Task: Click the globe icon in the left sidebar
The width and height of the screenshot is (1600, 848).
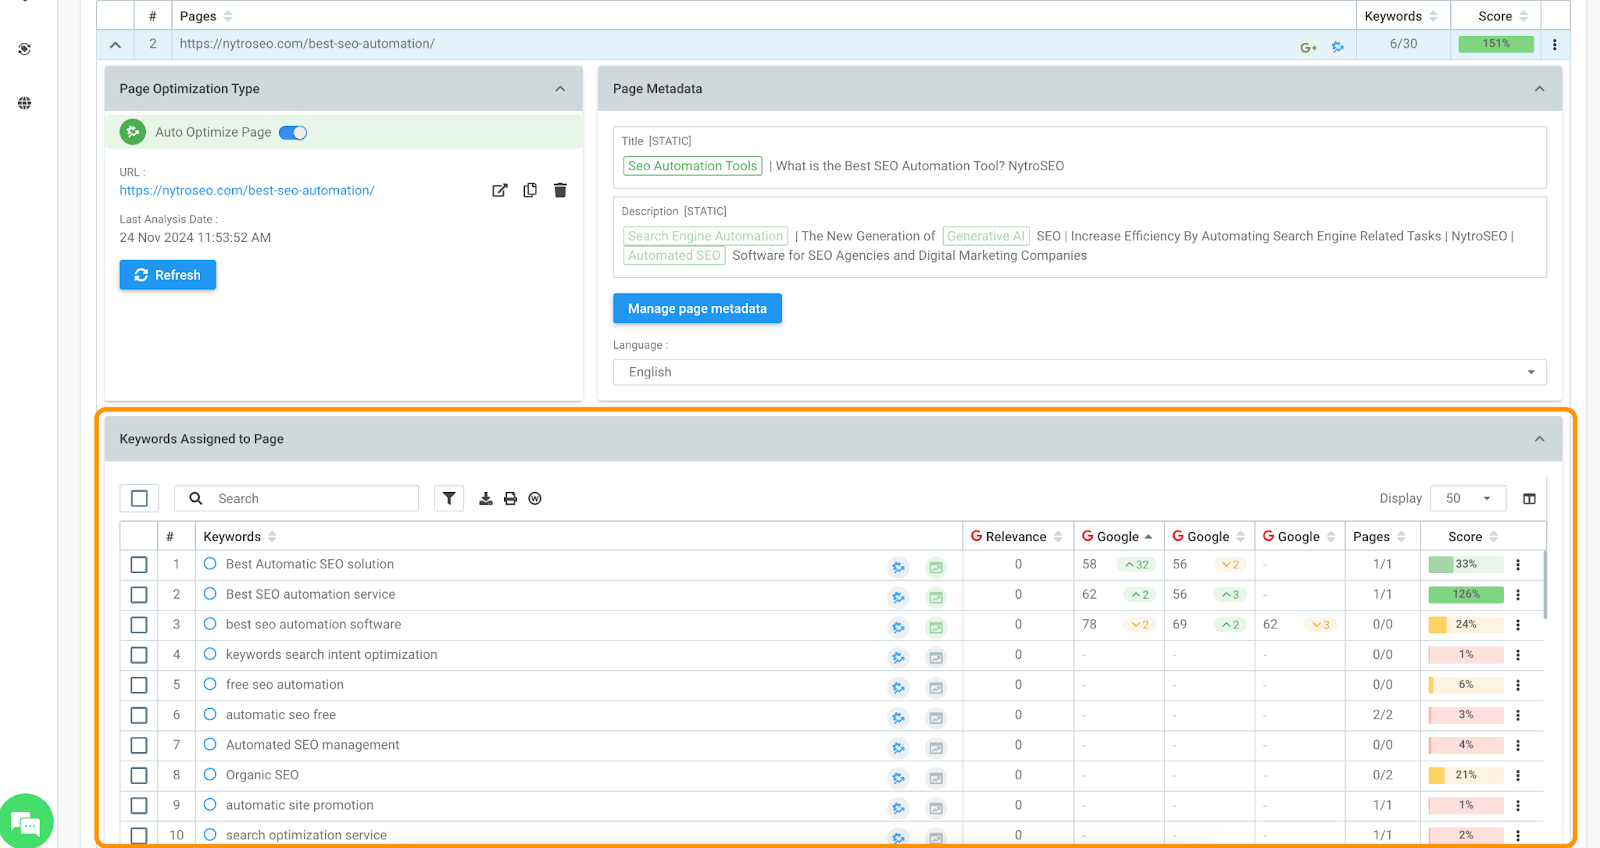Action: point(25,103)
